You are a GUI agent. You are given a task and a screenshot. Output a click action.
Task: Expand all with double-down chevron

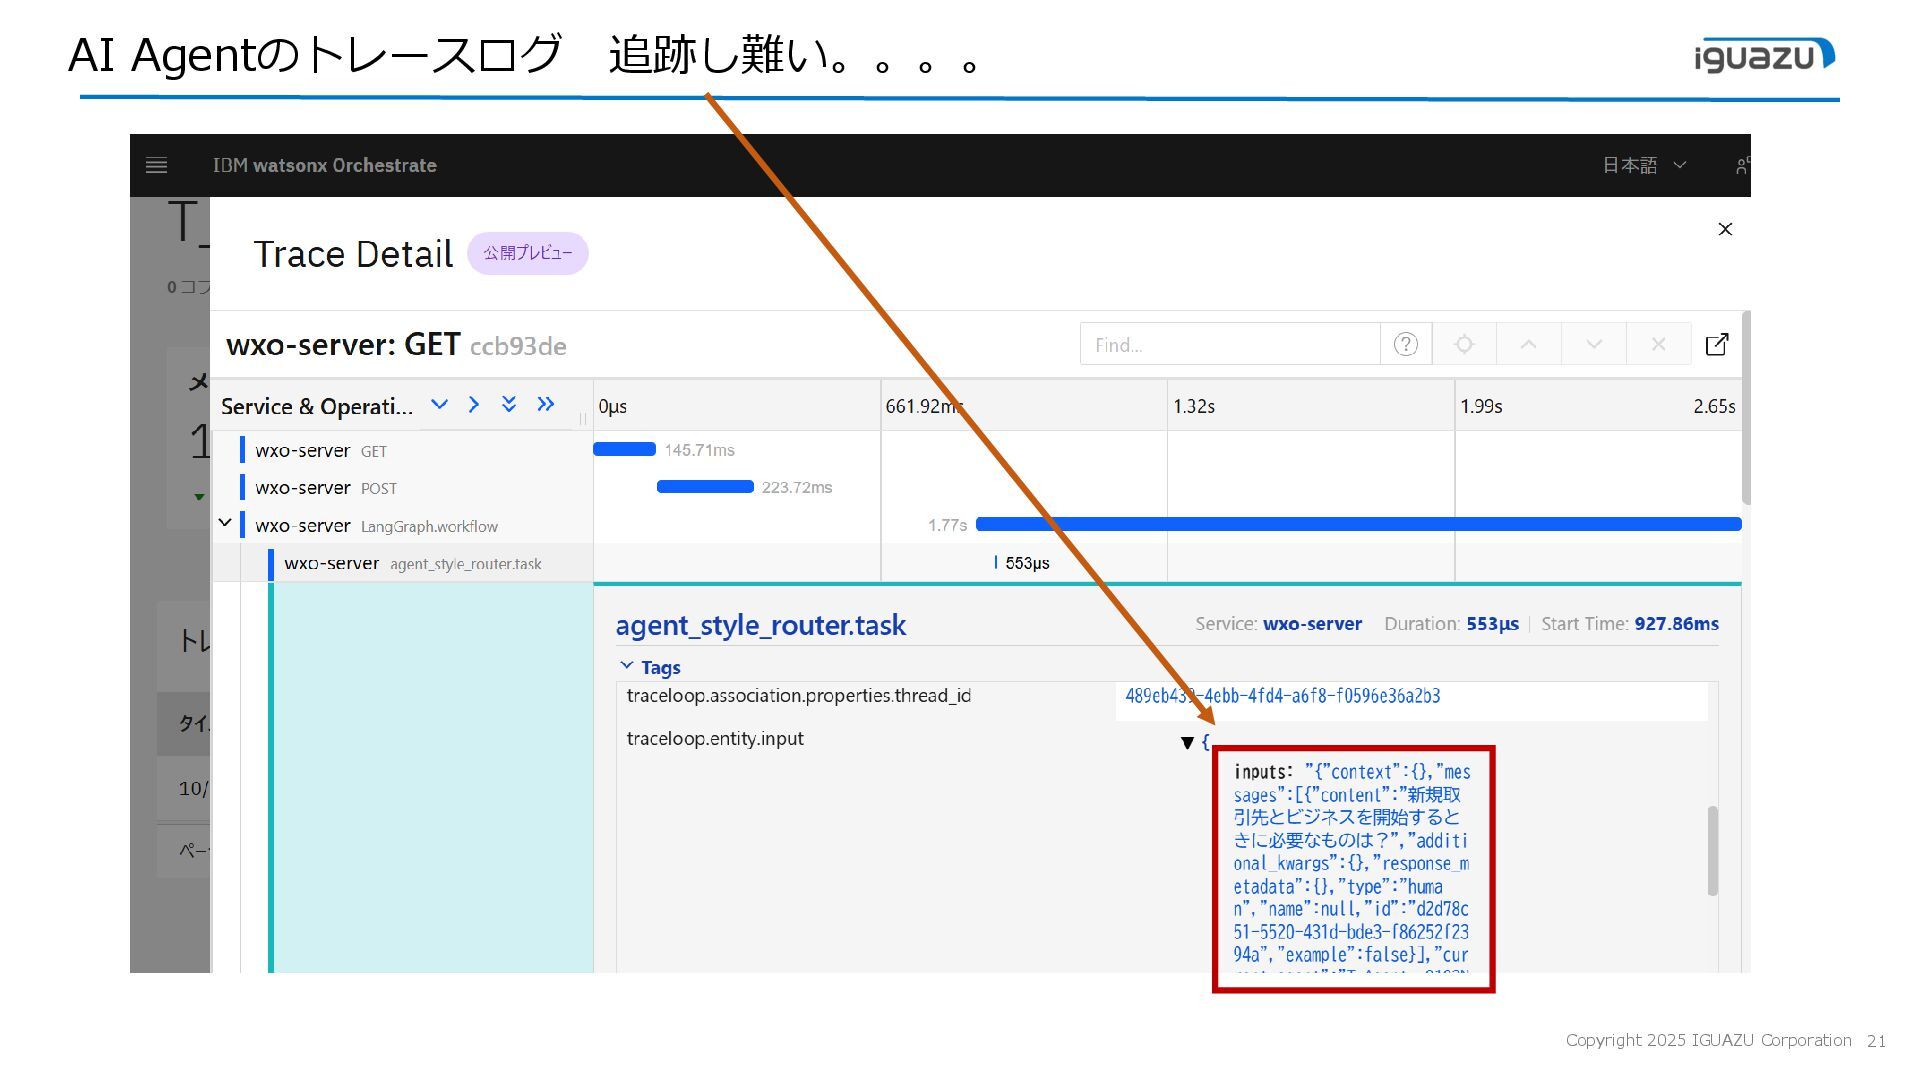[509, 404]
